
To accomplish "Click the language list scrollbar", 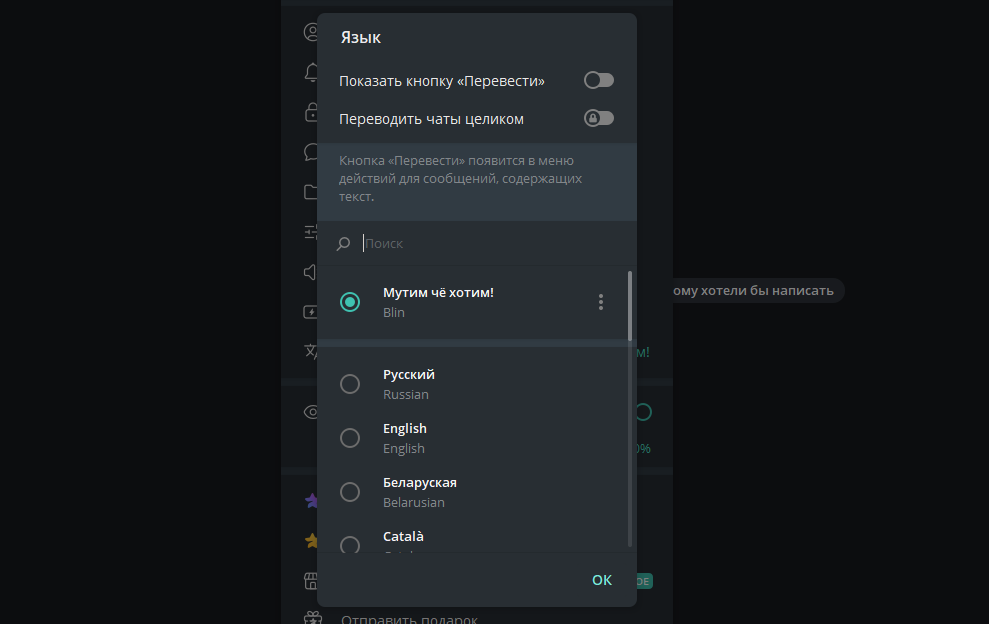I will click(630, 305).
